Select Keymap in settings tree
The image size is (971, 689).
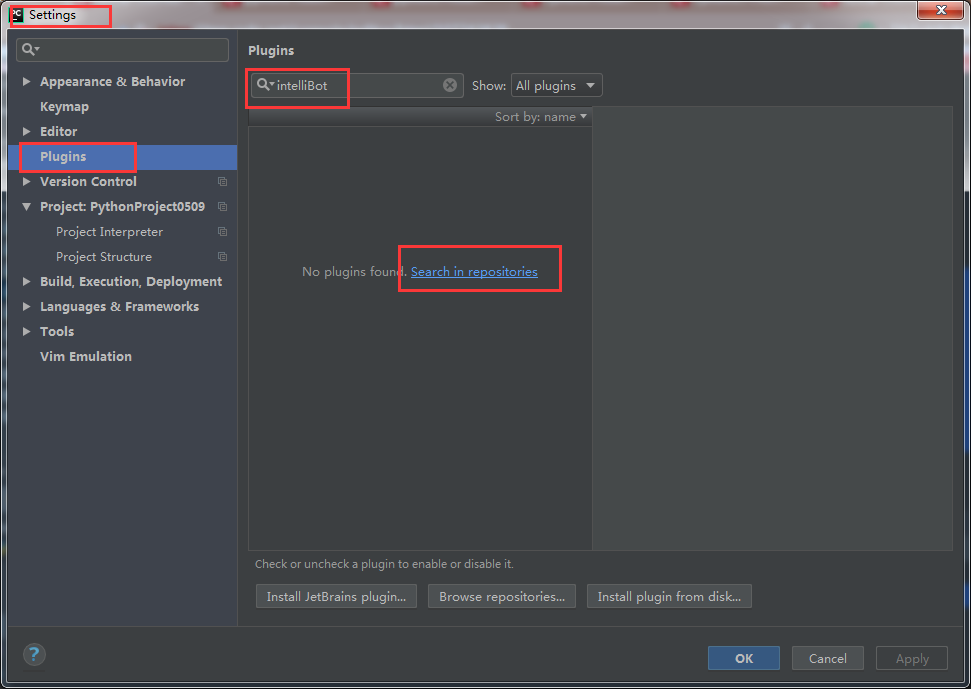(64, 106)
